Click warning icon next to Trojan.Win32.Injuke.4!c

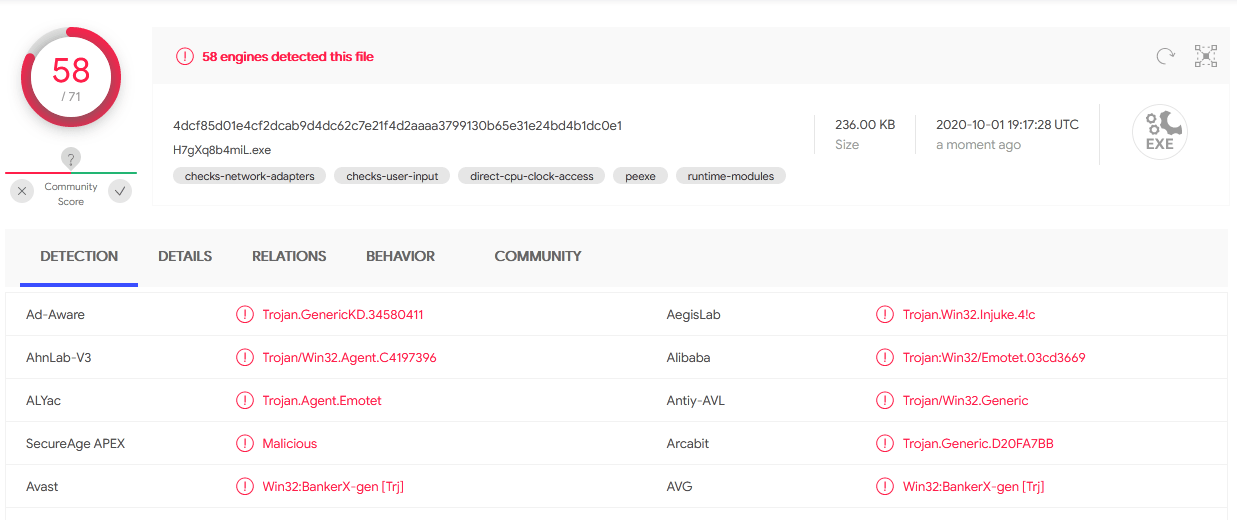click(885, 315)
